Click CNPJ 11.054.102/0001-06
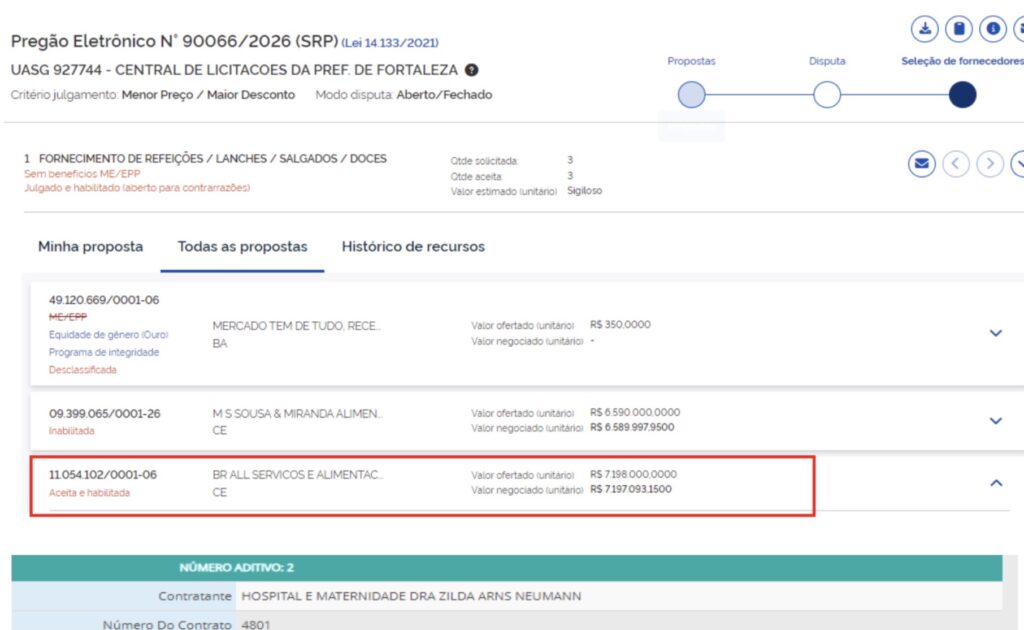 point(103,475)
